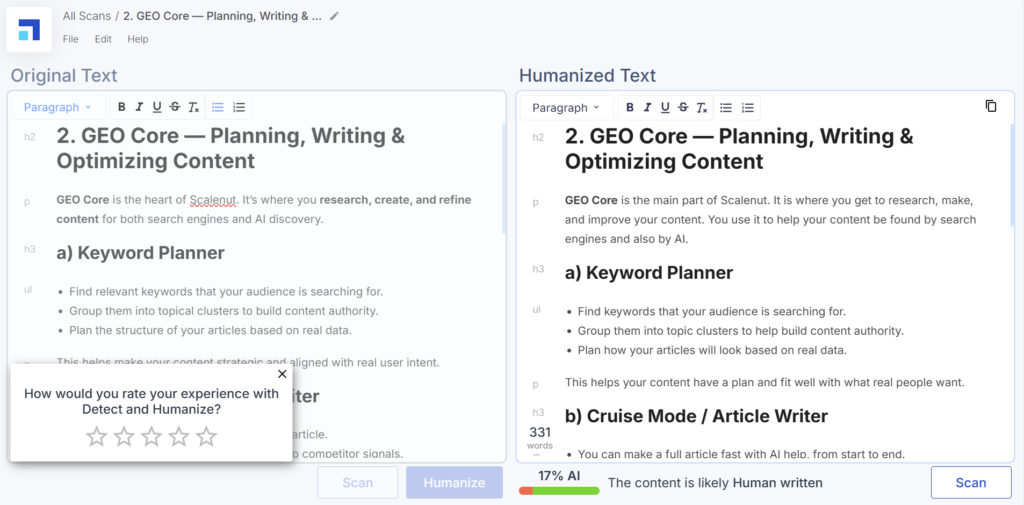
Task: Toggle bullet list in Humanized Text toolbar
Action: (726, 107)
